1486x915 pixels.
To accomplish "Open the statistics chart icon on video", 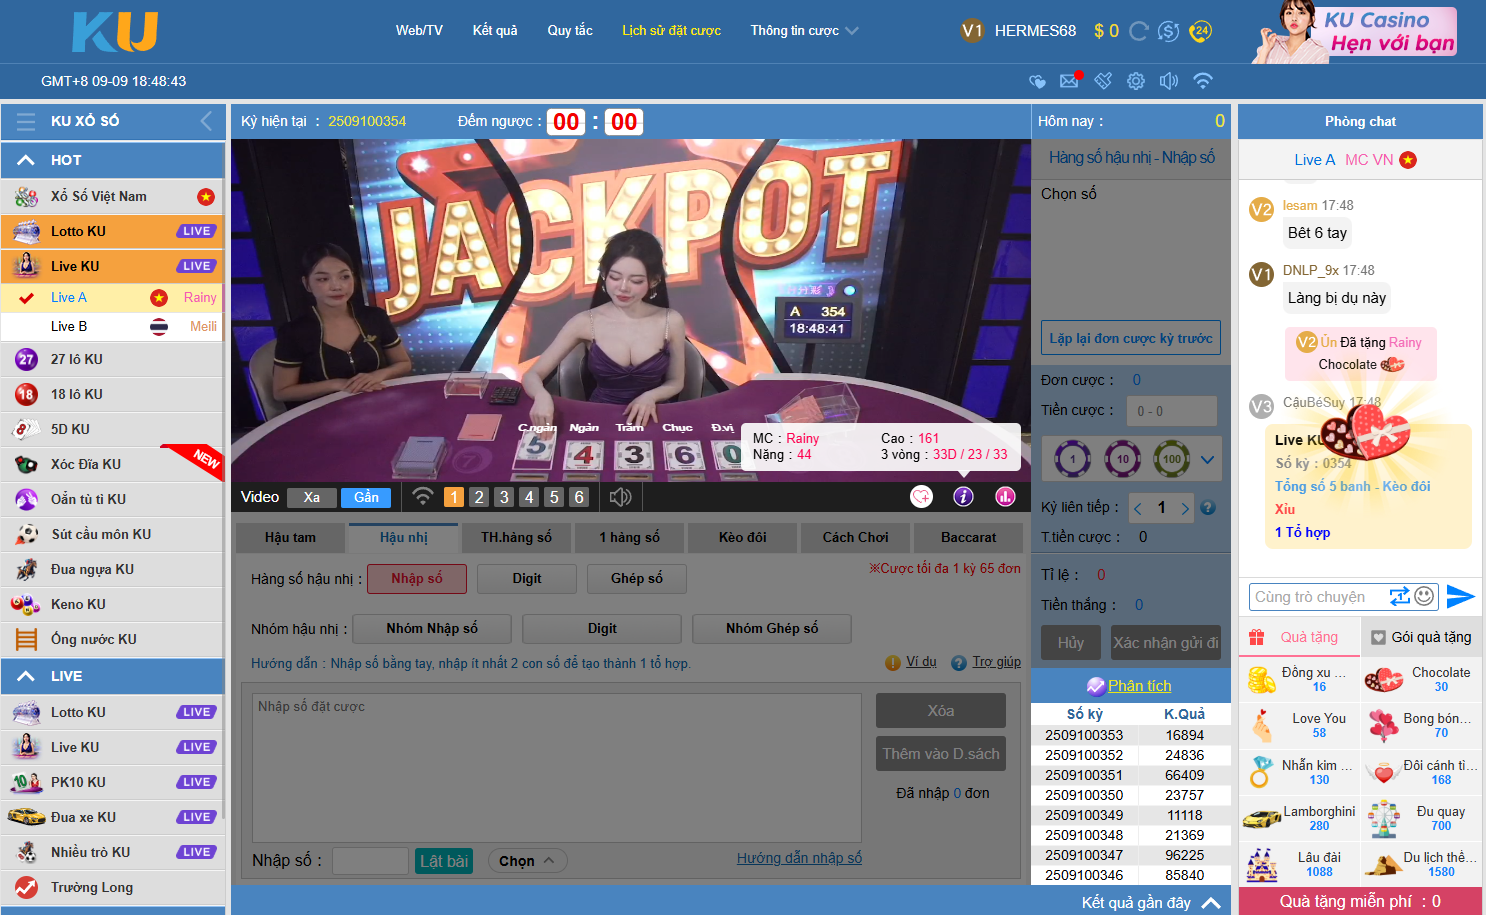I will [1005, 497].
